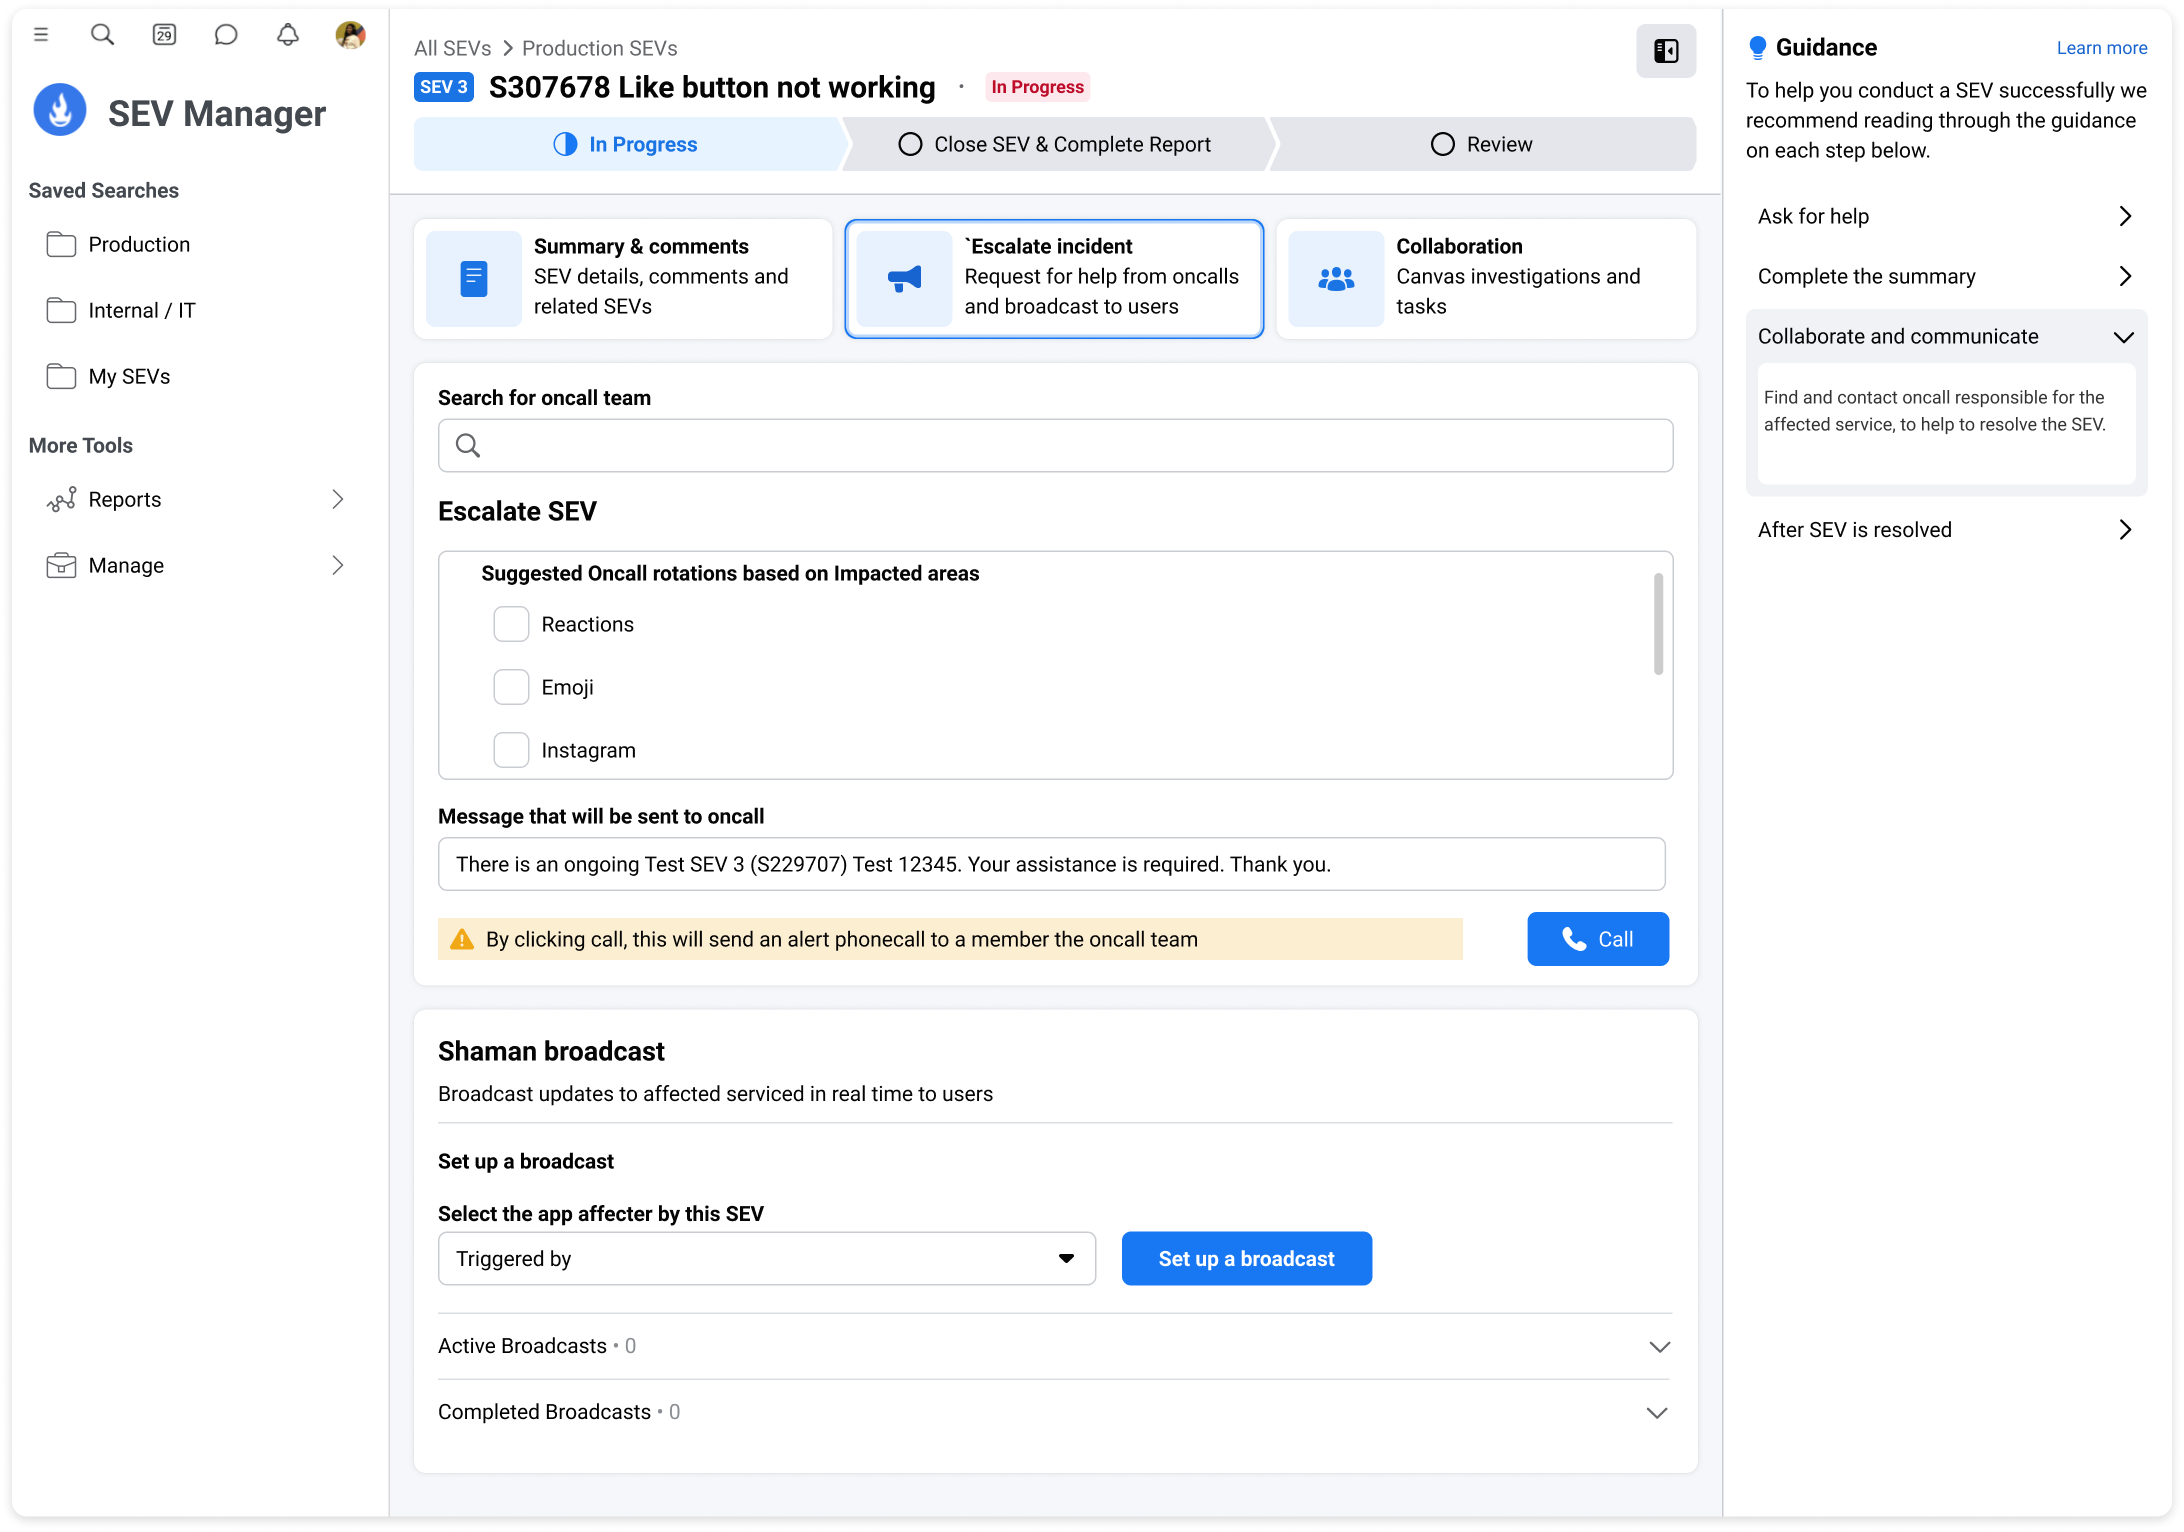This screenshot has height=1532, width=2184.
Task: Click the user profile avatar
Action: click(x=350, y=35)
